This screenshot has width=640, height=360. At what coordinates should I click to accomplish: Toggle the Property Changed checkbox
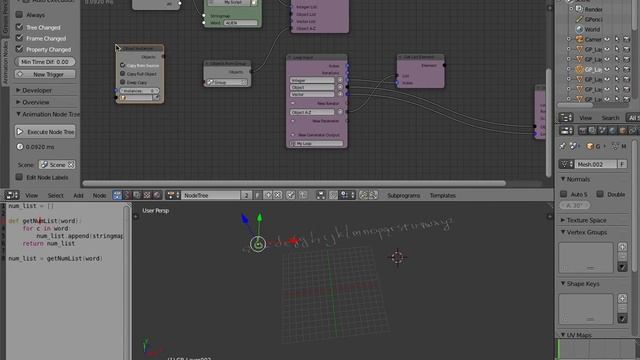19,49
